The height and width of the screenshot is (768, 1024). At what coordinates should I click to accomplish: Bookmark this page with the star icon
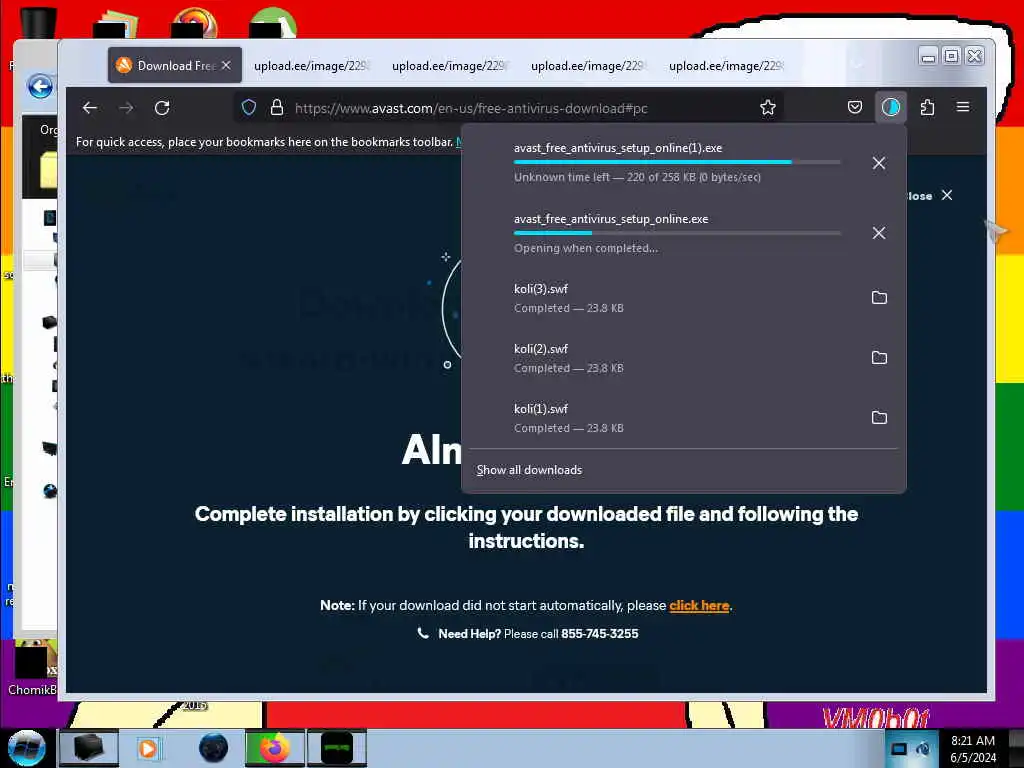point(768,108)
